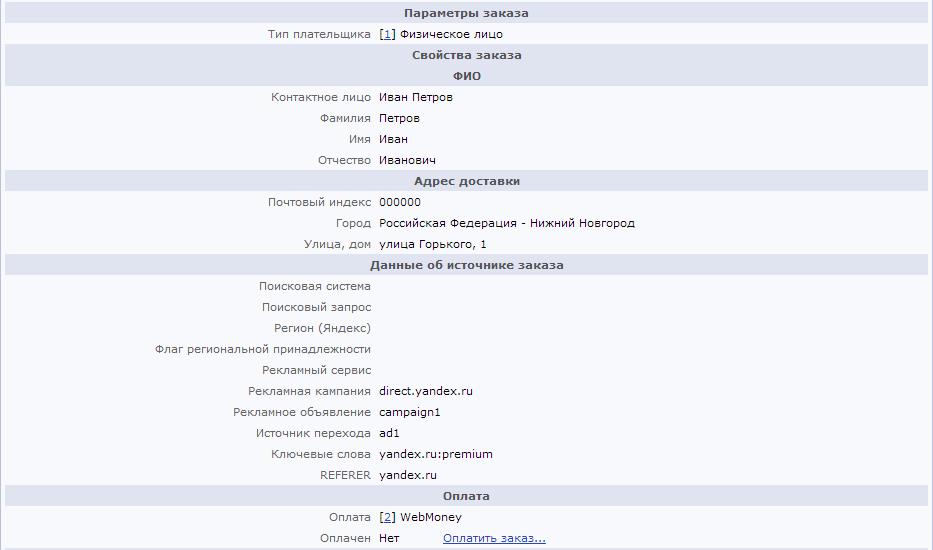The width and height of the screenshot is (933, 550).
Task: Open the payment system link [2]
Action: [387, 517]
